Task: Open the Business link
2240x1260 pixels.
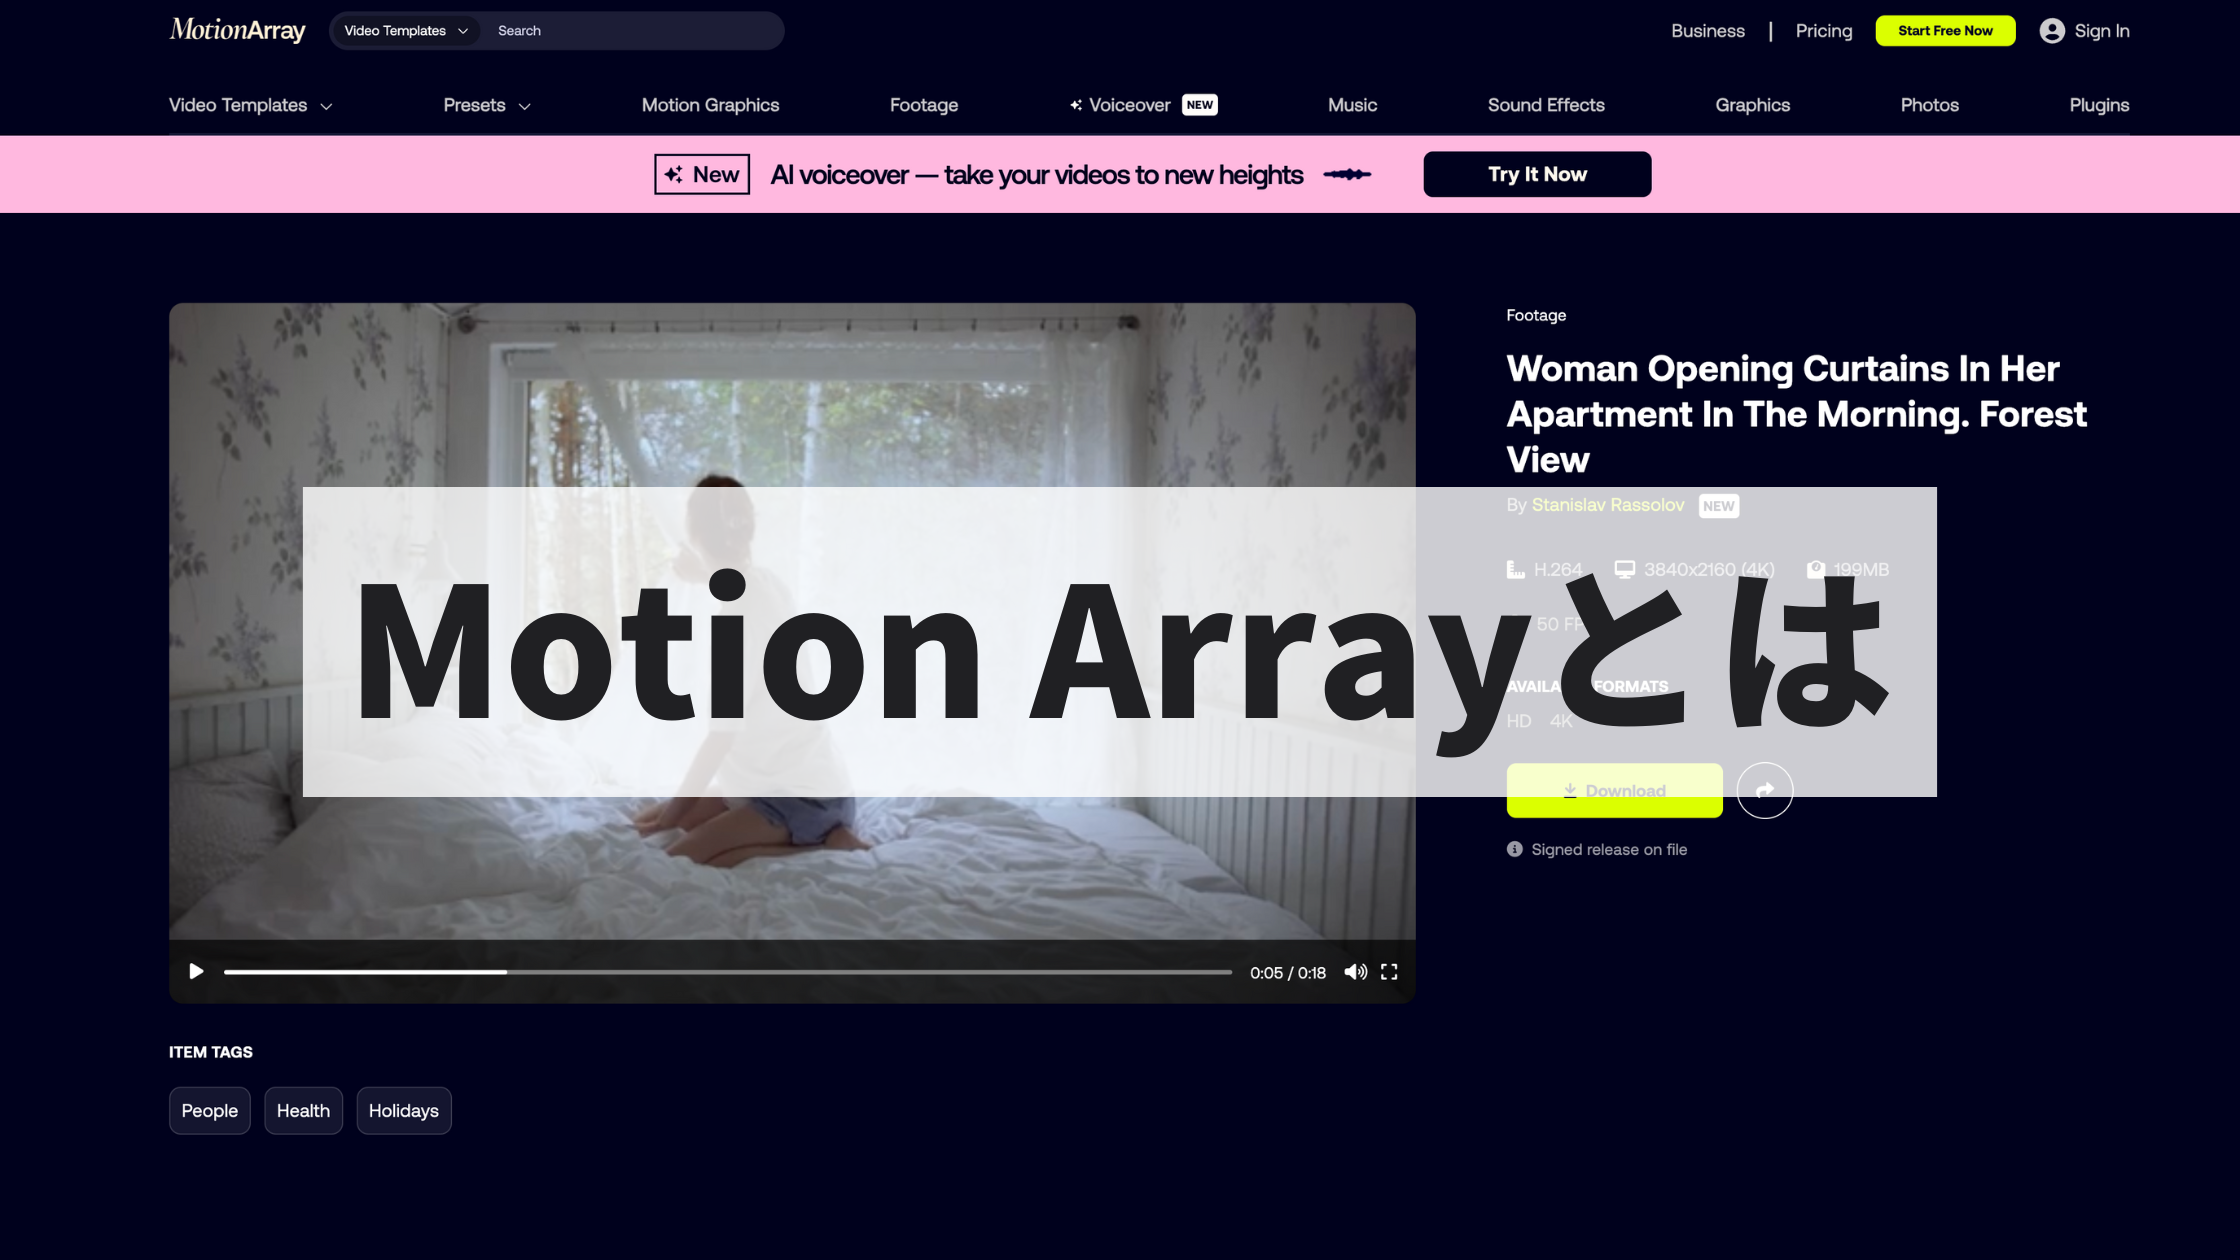Action: coord(1708,31)
